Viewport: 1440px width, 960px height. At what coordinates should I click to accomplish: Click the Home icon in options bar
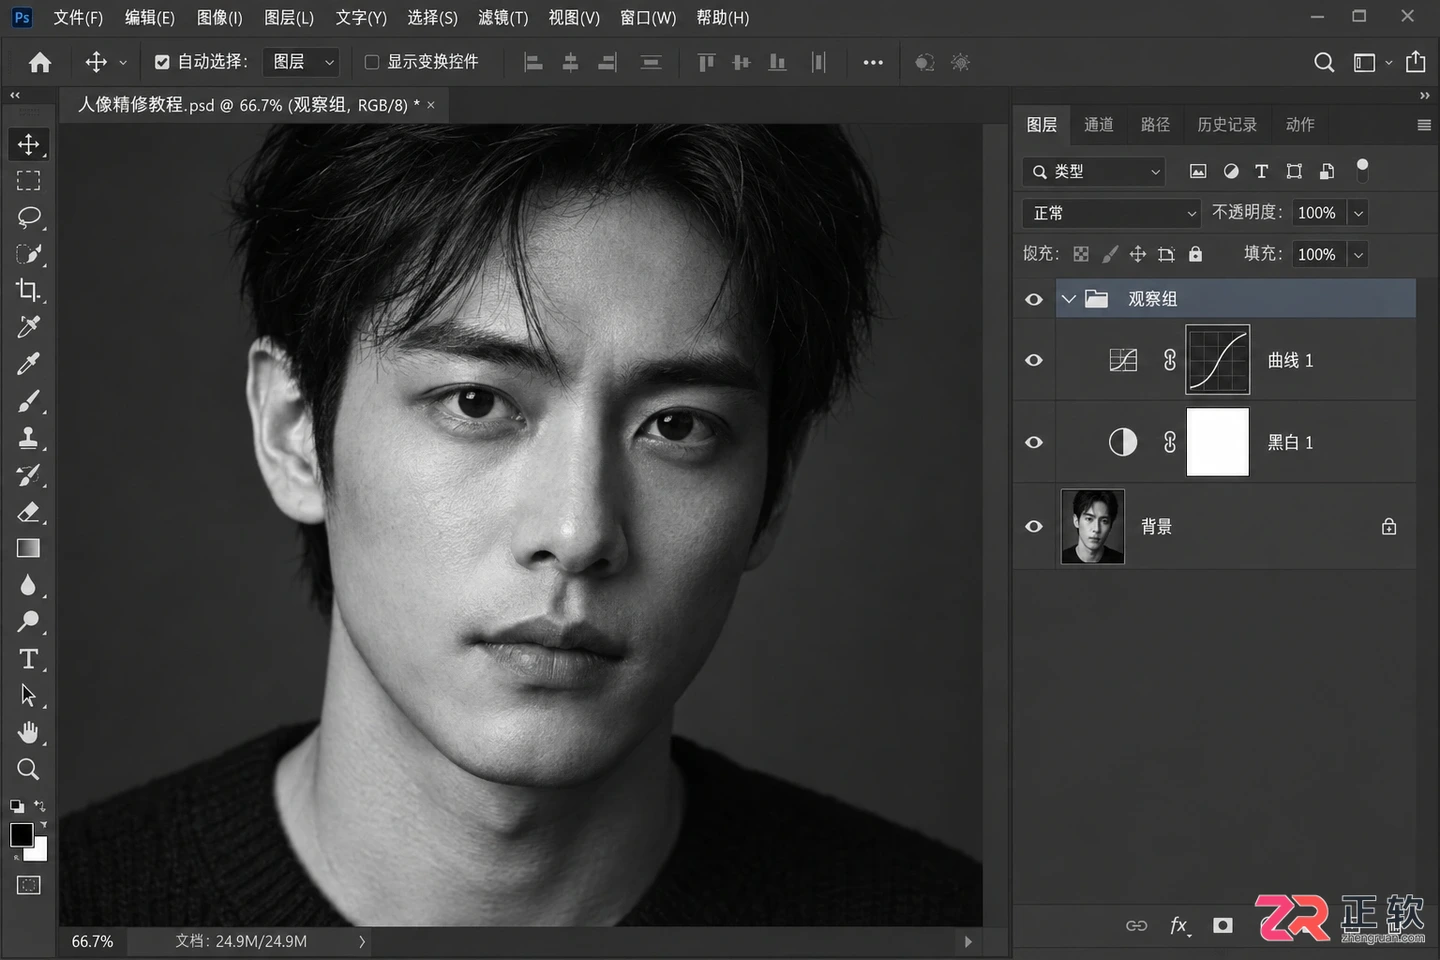(x=40, y=62)
